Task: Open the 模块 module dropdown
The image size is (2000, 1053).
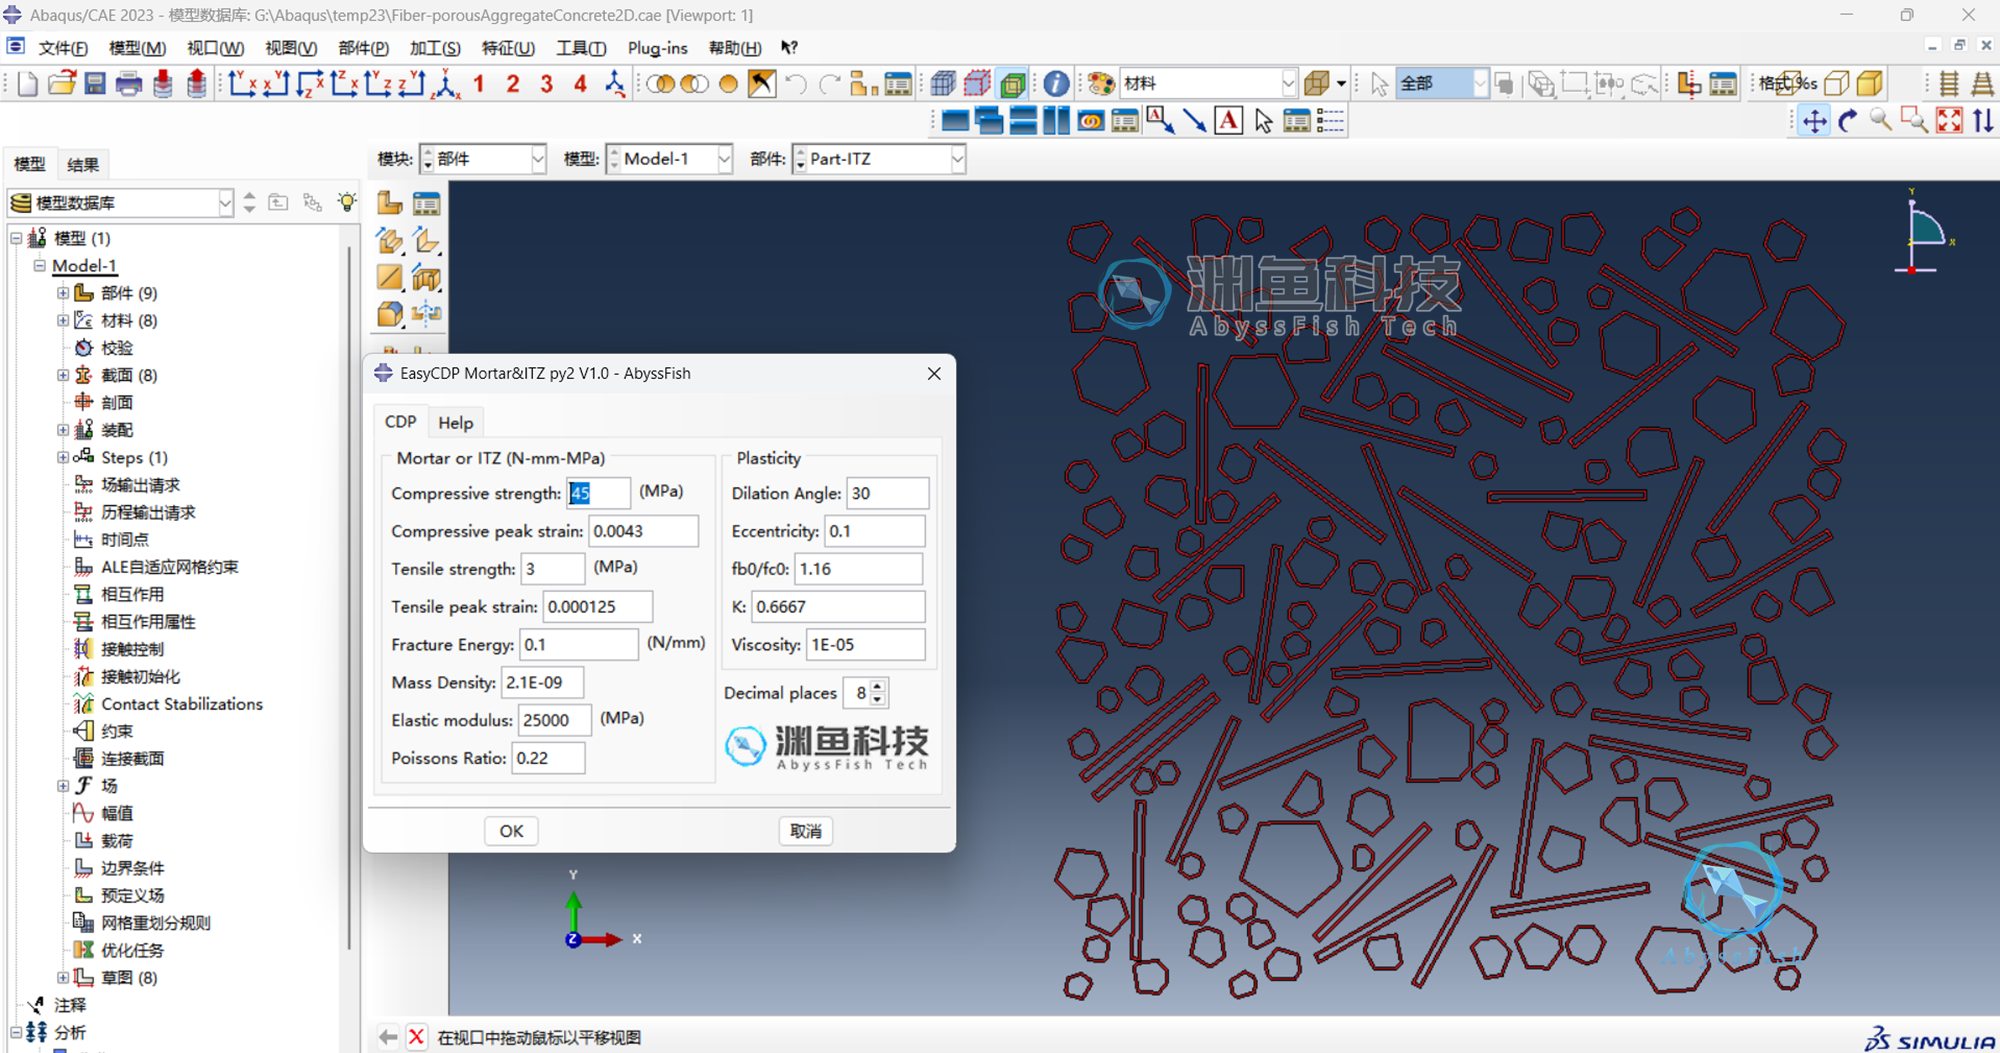Action: tap(483, 159)
